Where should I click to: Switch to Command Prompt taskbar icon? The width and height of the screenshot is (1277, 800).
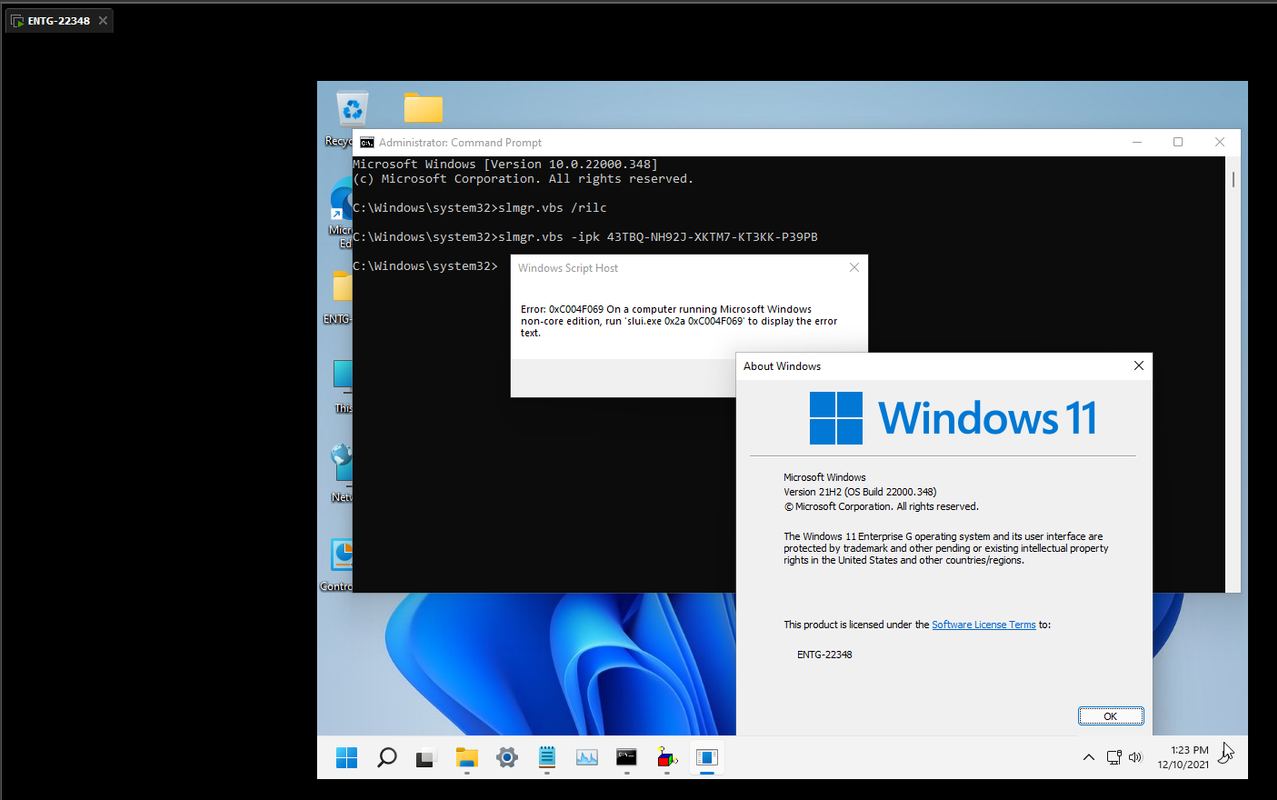[x=627, y=758]
